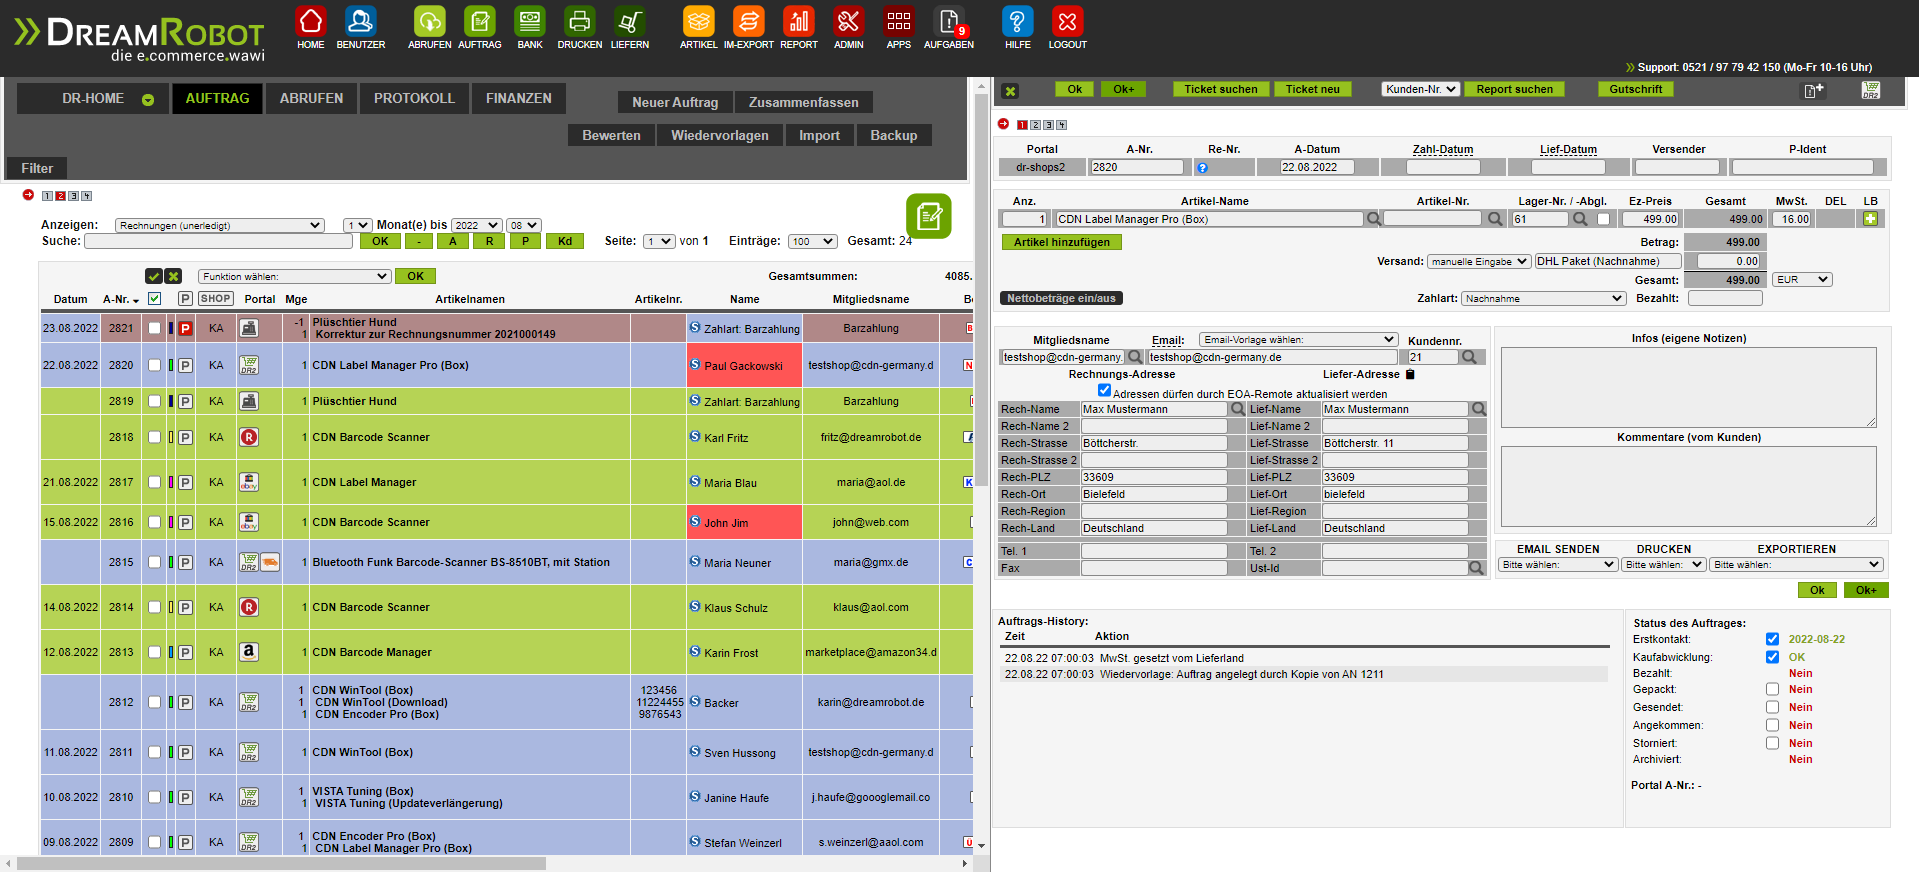Open the DRUCKEN printer icon
Image resolution: width=1920 pixels, height=872 pixels.
pyautogui.click(x=579, y=22)
